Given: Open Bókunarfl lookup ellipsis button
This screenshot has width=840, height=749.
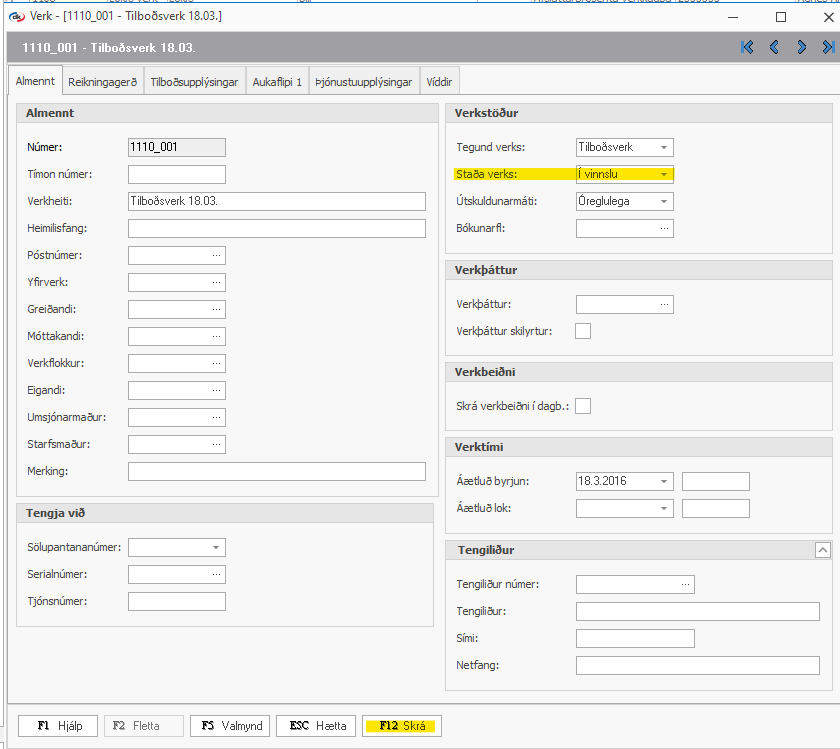Looking at the screenshot, I should coord(664,229).
